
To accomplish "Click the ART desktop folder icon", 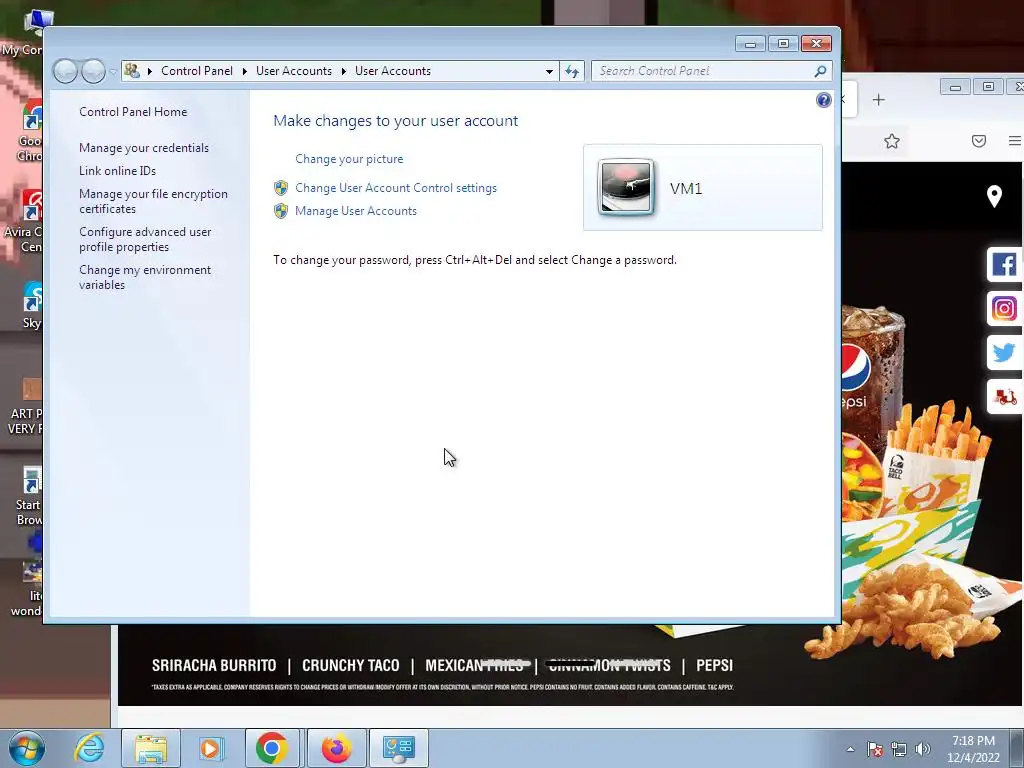I will (x=26, y=405).
